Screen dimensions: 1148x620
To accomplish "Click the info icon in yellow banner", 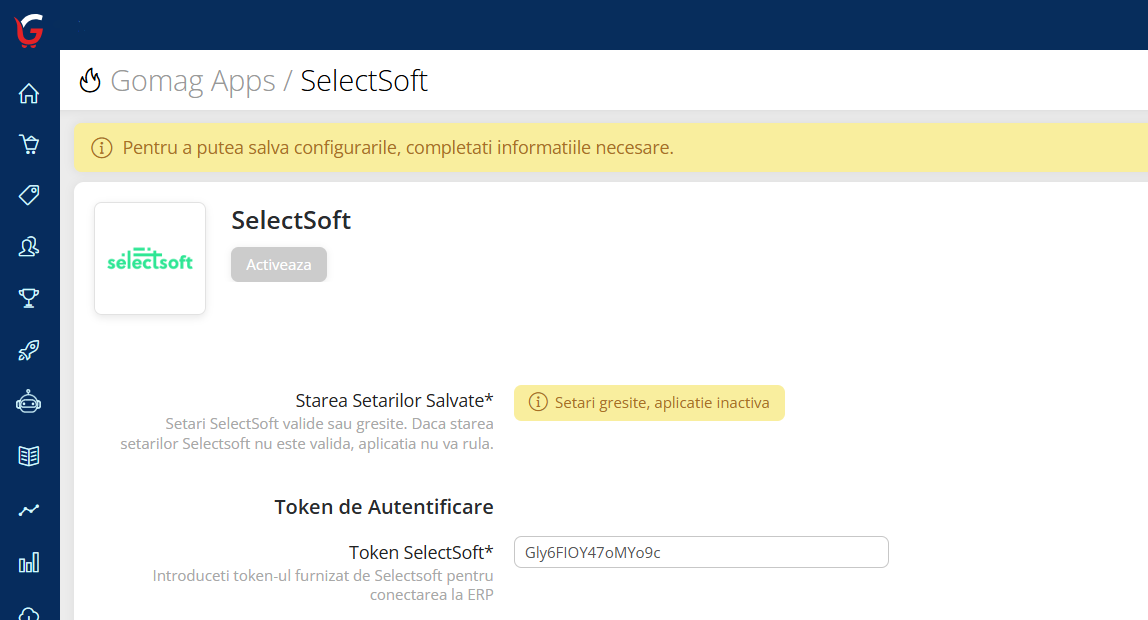I will [101, 147].
